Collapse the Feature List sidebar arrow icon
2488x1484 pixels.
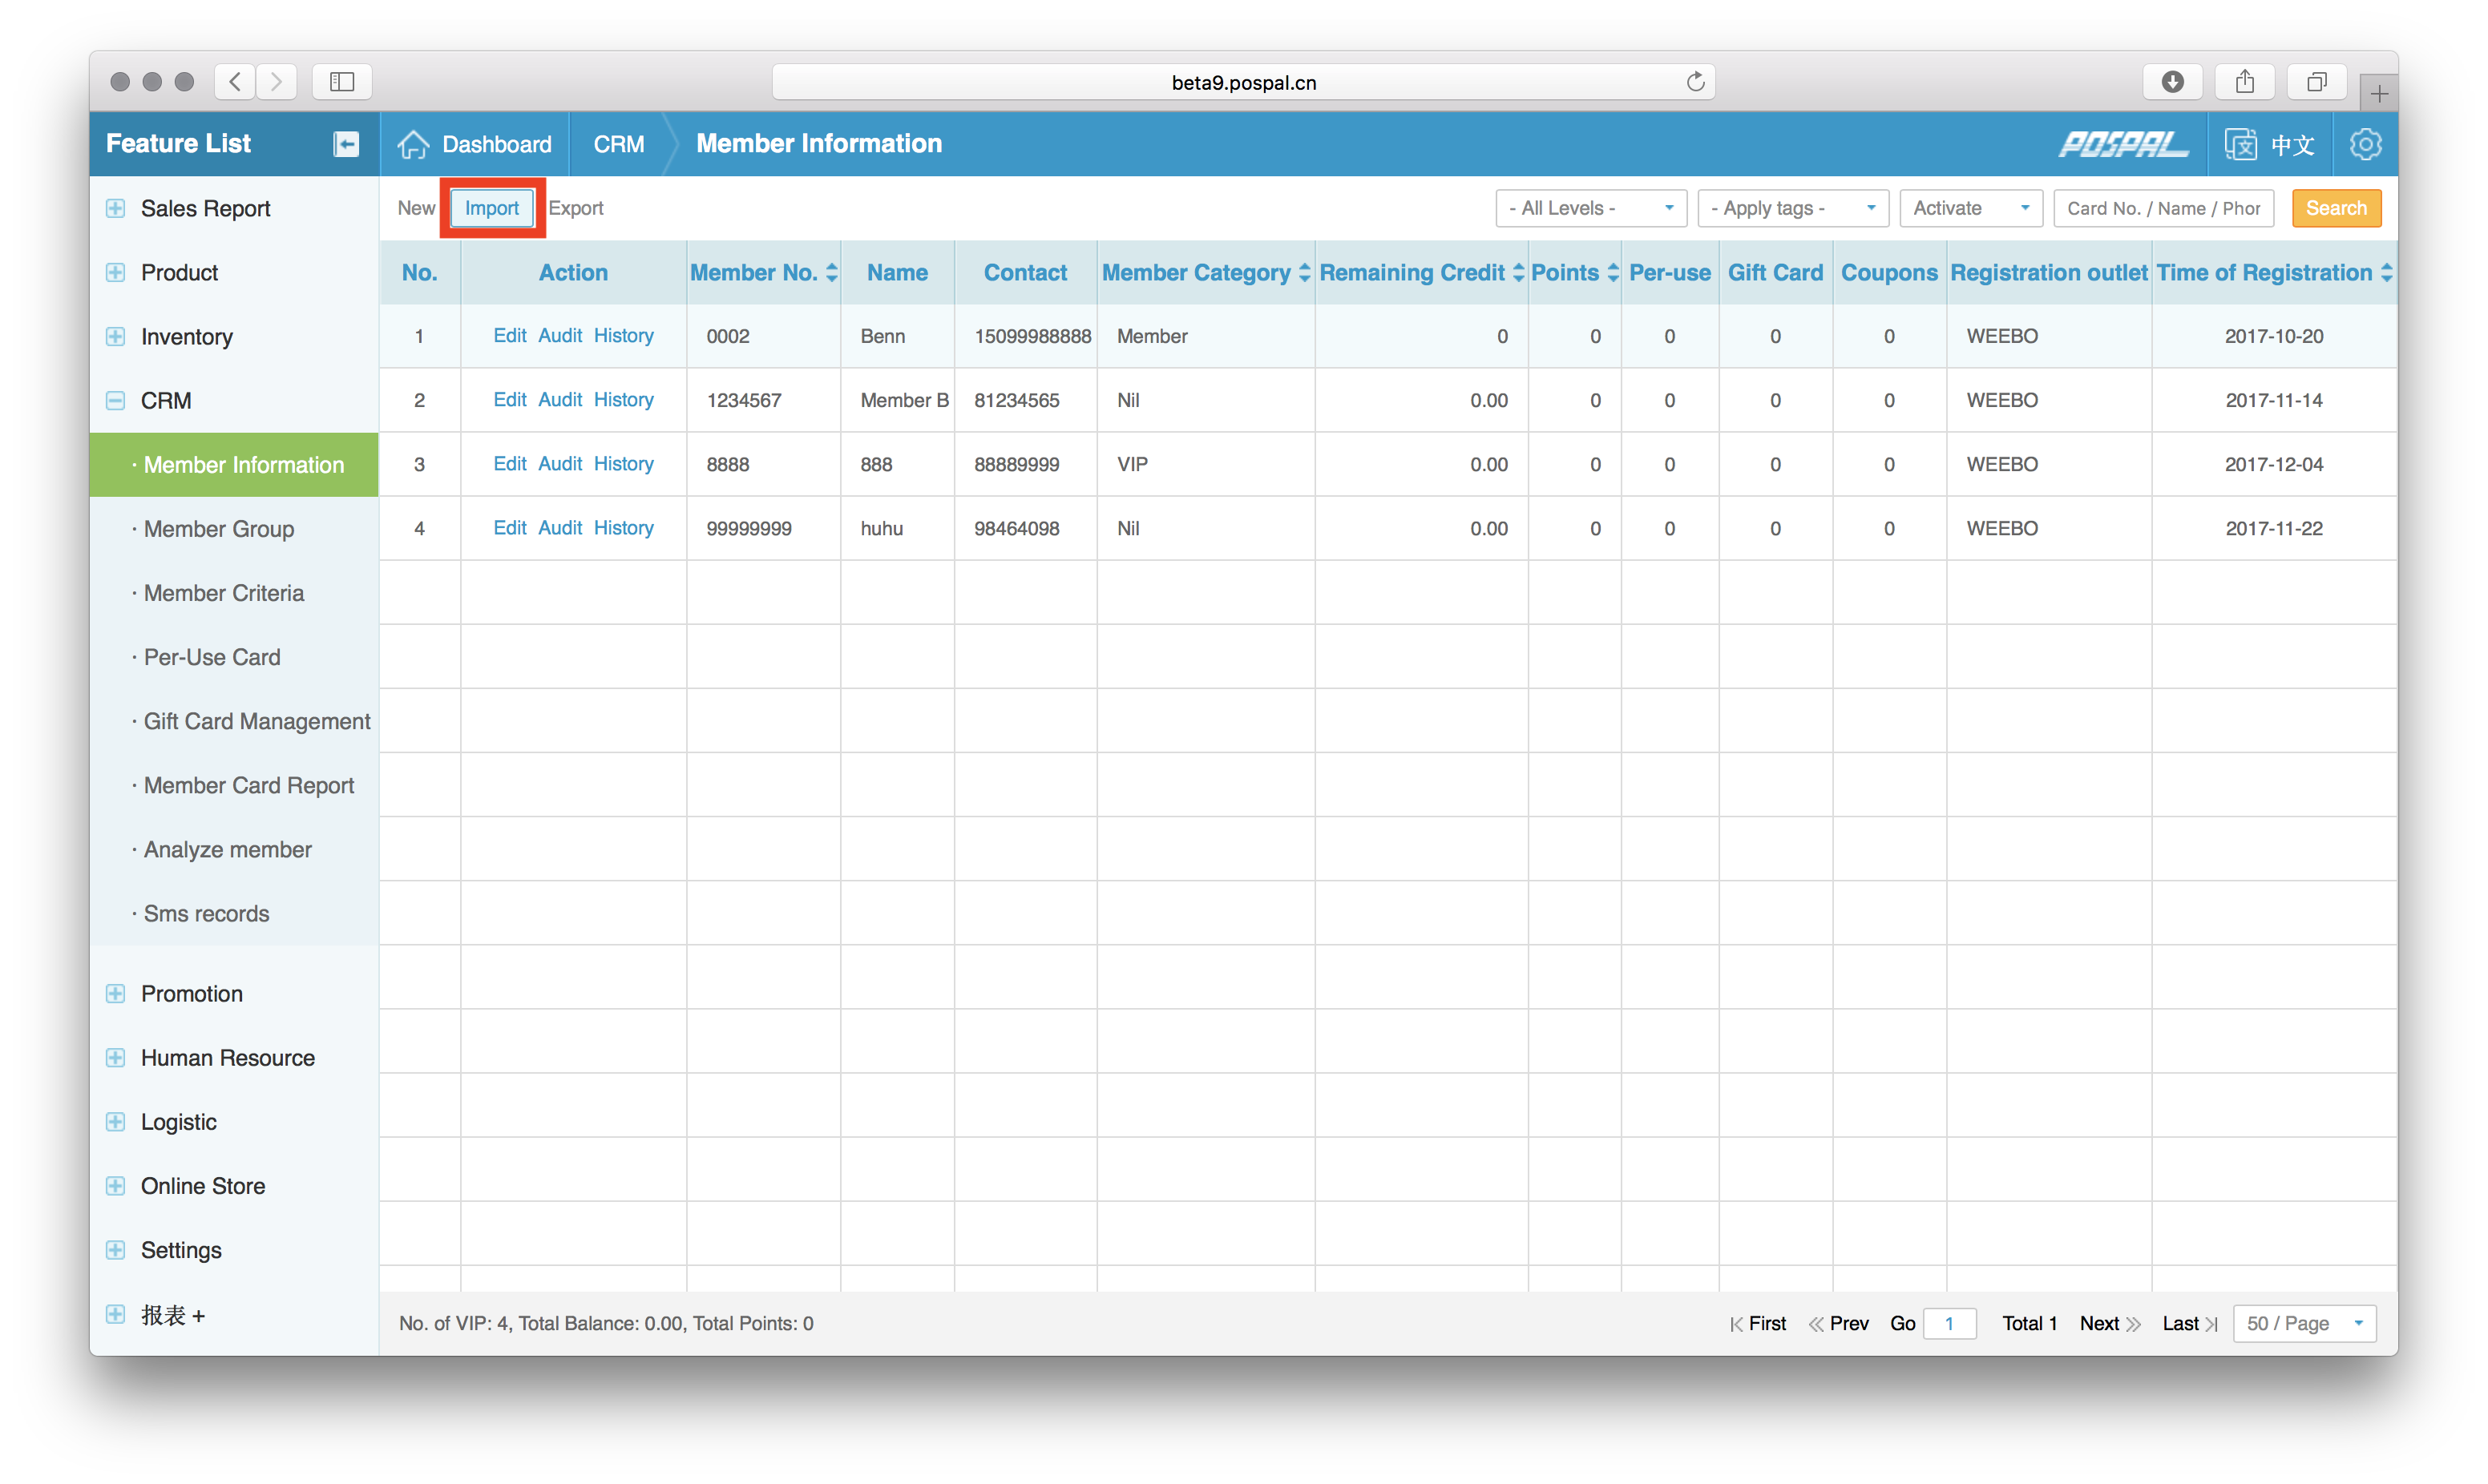click(346, 144)
